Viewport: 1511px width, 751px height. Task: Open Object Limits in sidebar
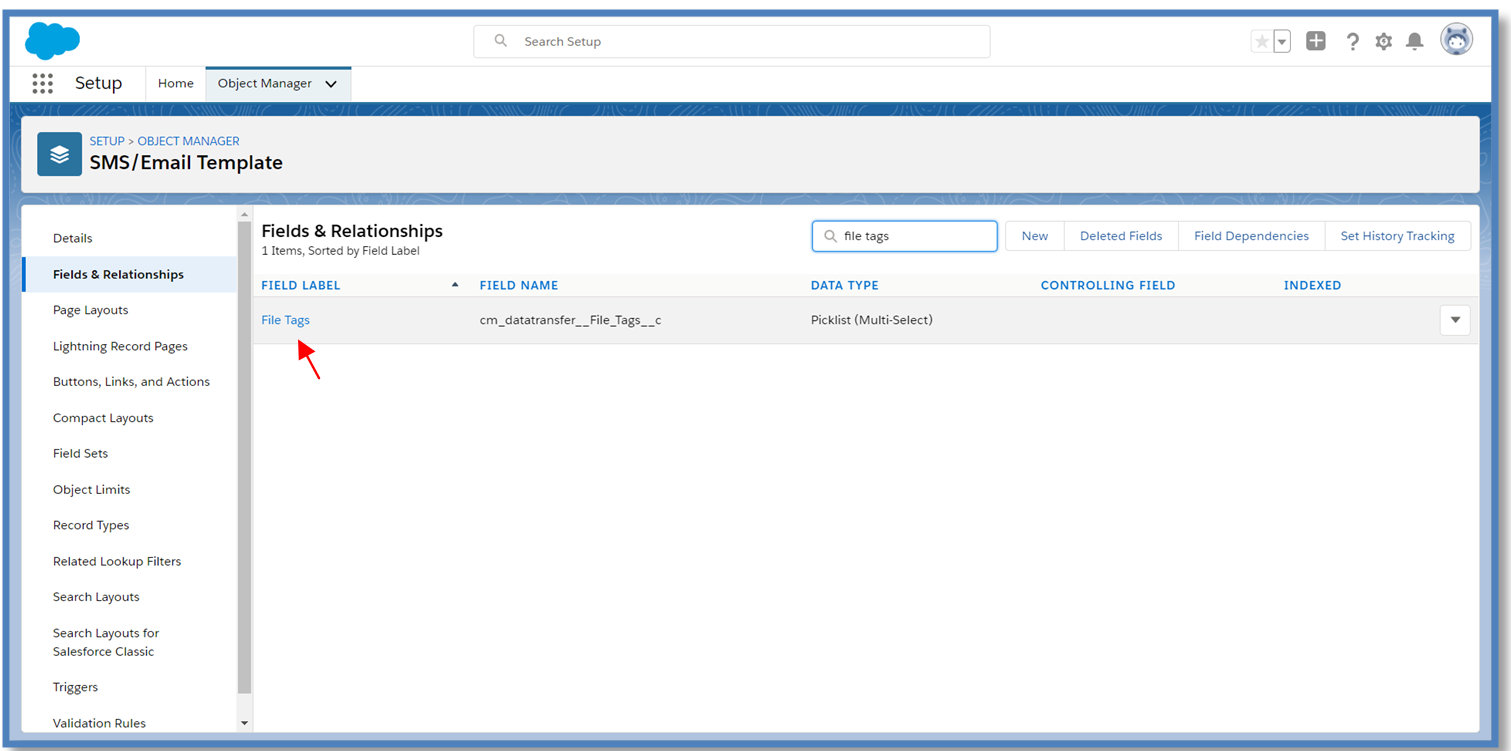(x=92, y=489)
